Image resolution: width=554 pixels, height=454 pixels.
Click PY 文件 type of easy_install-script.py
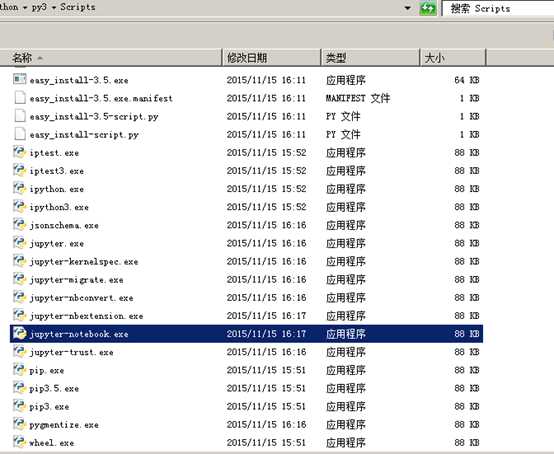click(343, 134)
